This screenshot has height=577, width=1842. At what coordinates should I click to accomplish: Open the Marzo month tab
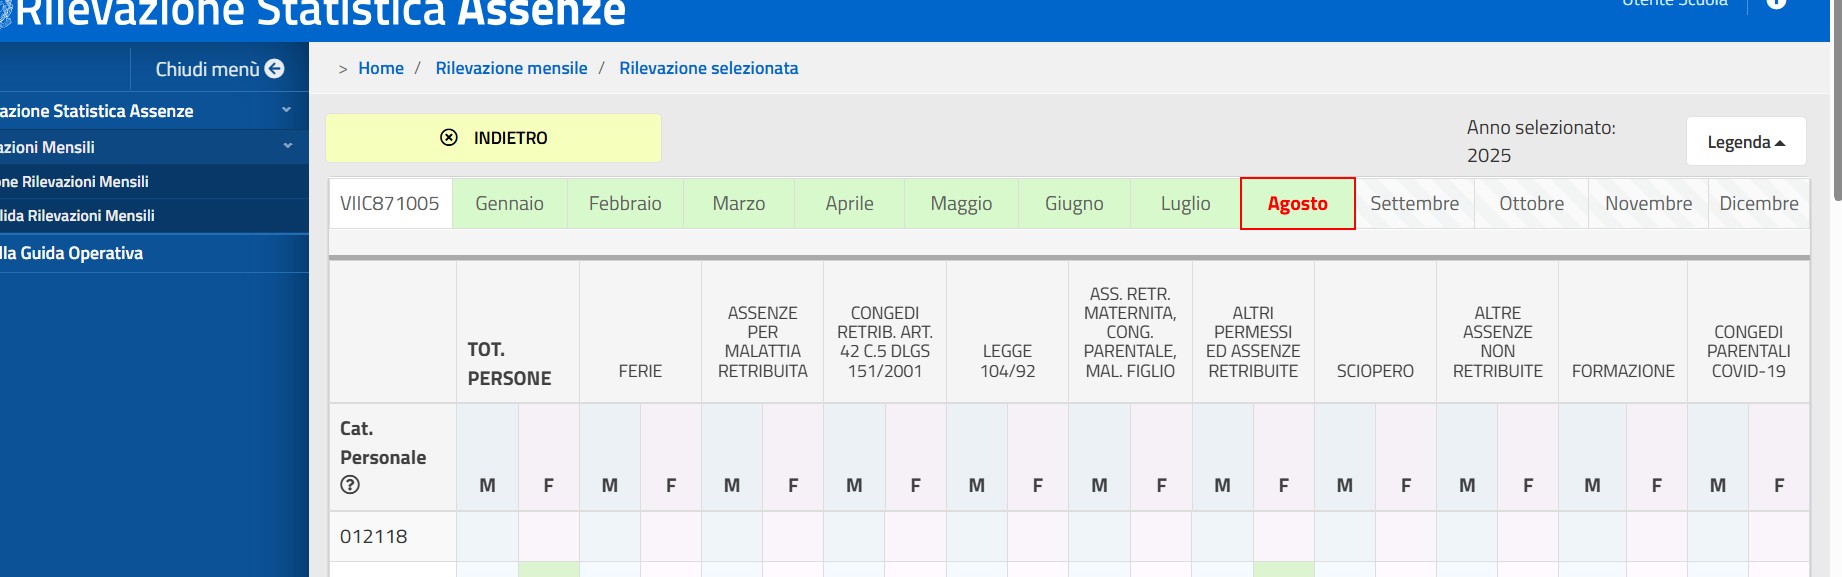coord(738,204)
